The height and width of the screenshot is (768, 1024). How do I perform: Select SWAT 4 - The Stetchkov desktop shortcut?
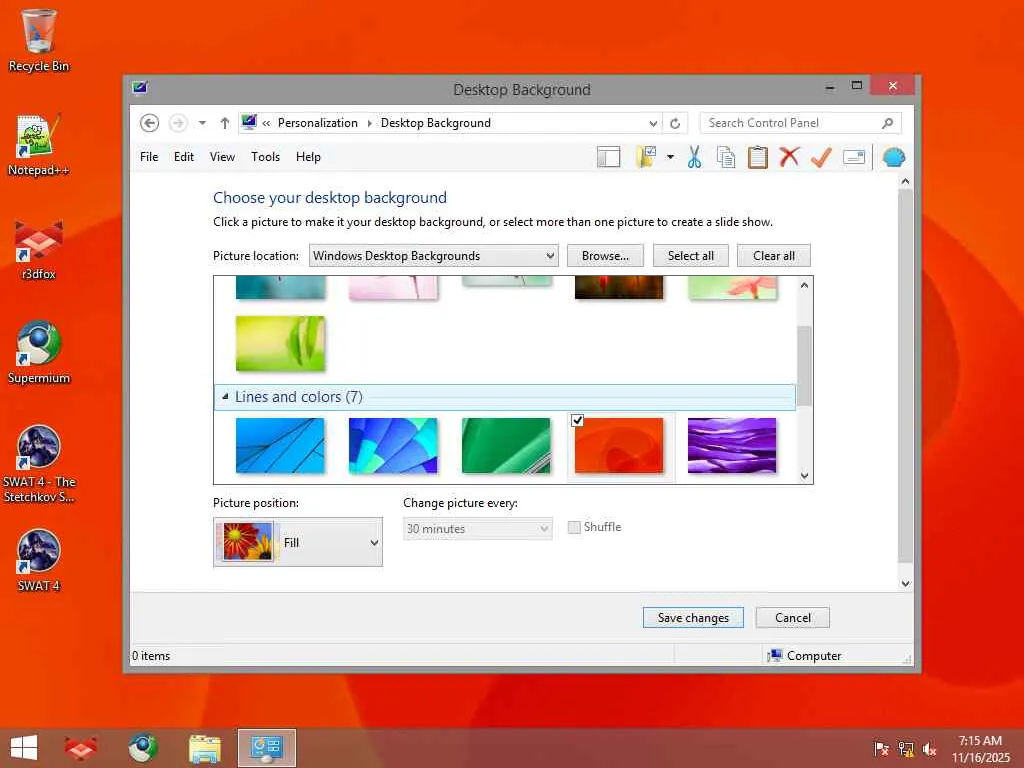coord(39,464)
